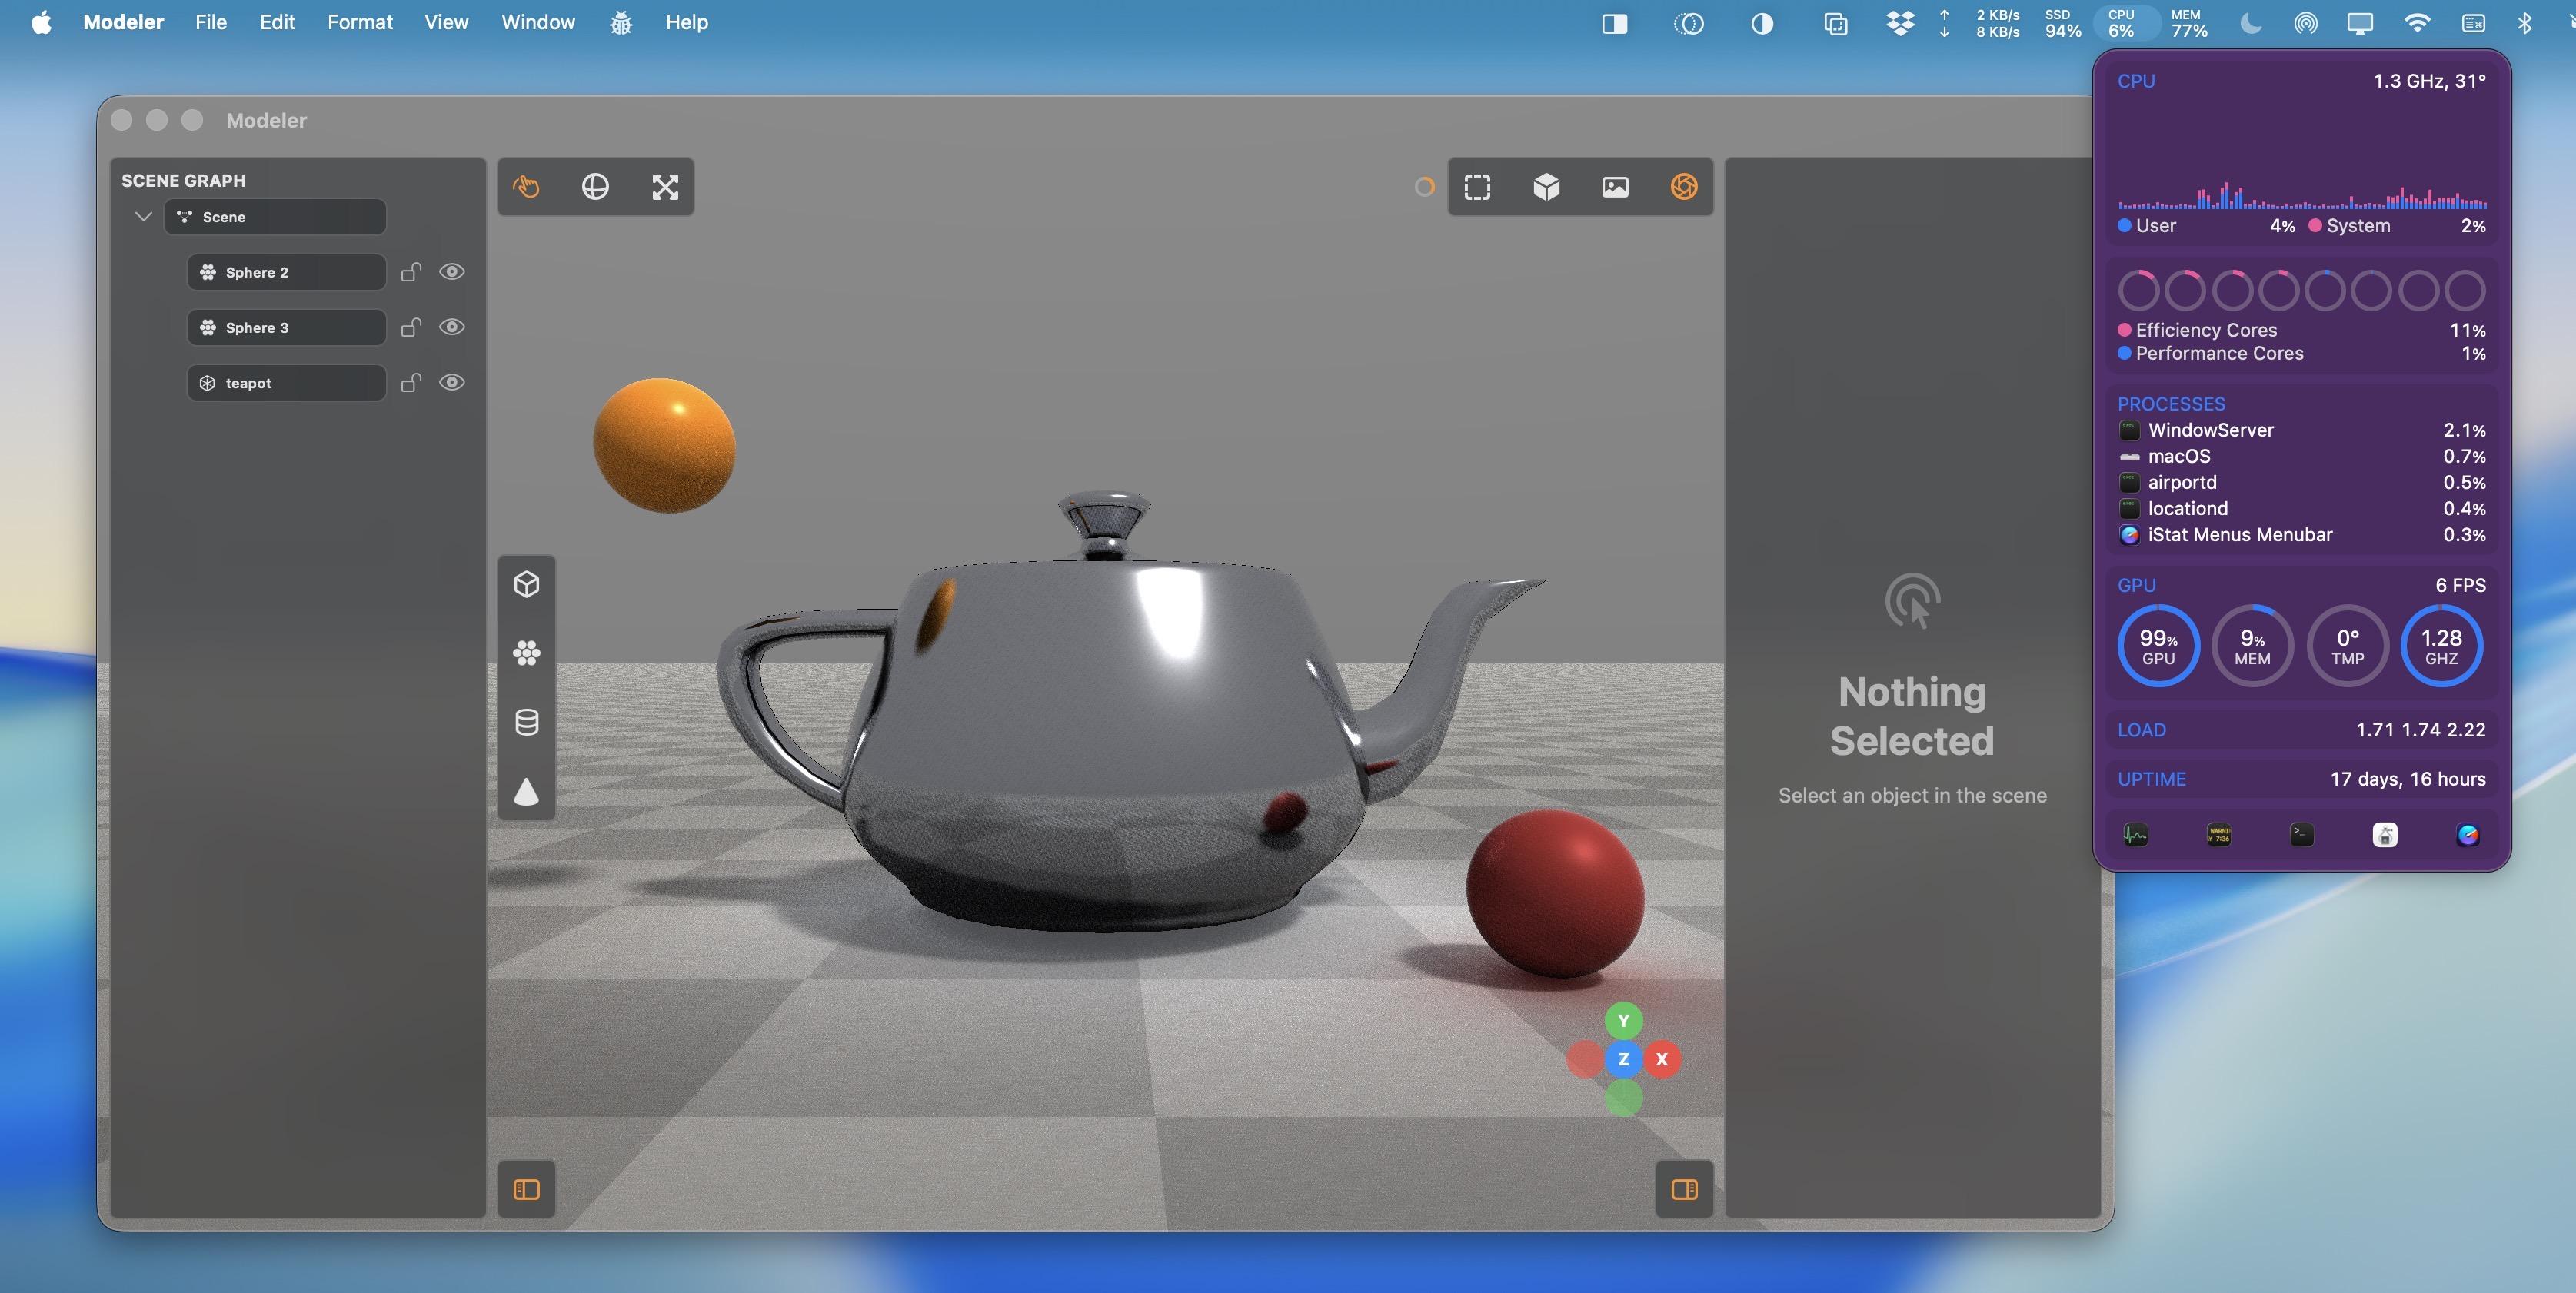
Task: Click the flower-shaped sphere tool in side toolbar
Action: [x=526, y=653]
